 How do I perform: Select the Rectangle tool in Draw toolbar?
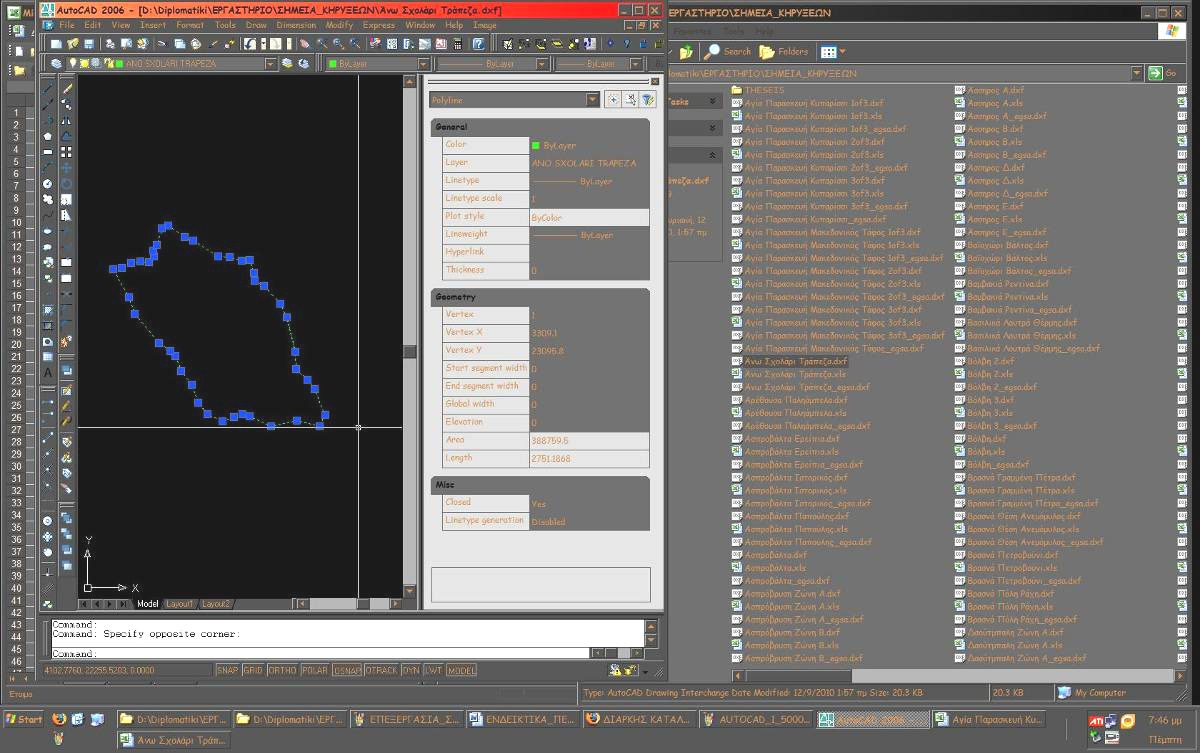coord(48,152)
